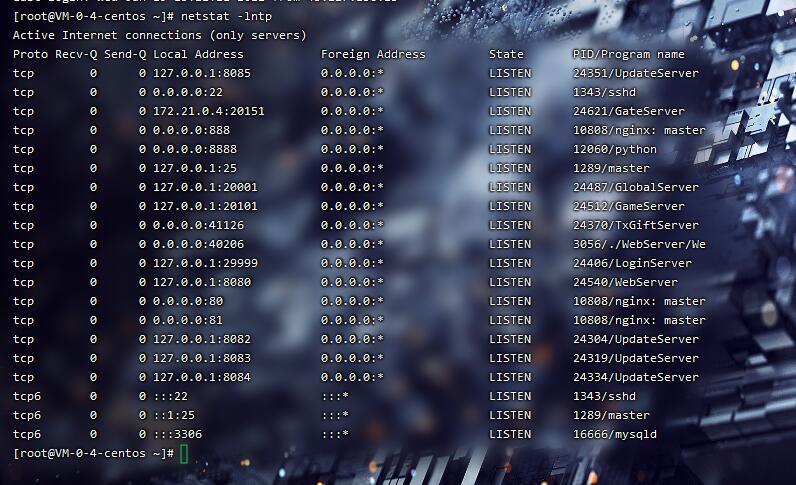This screenshot has height=485, width=796.
Task: Click the 12060/python process entry
Action: click(615, 149)
